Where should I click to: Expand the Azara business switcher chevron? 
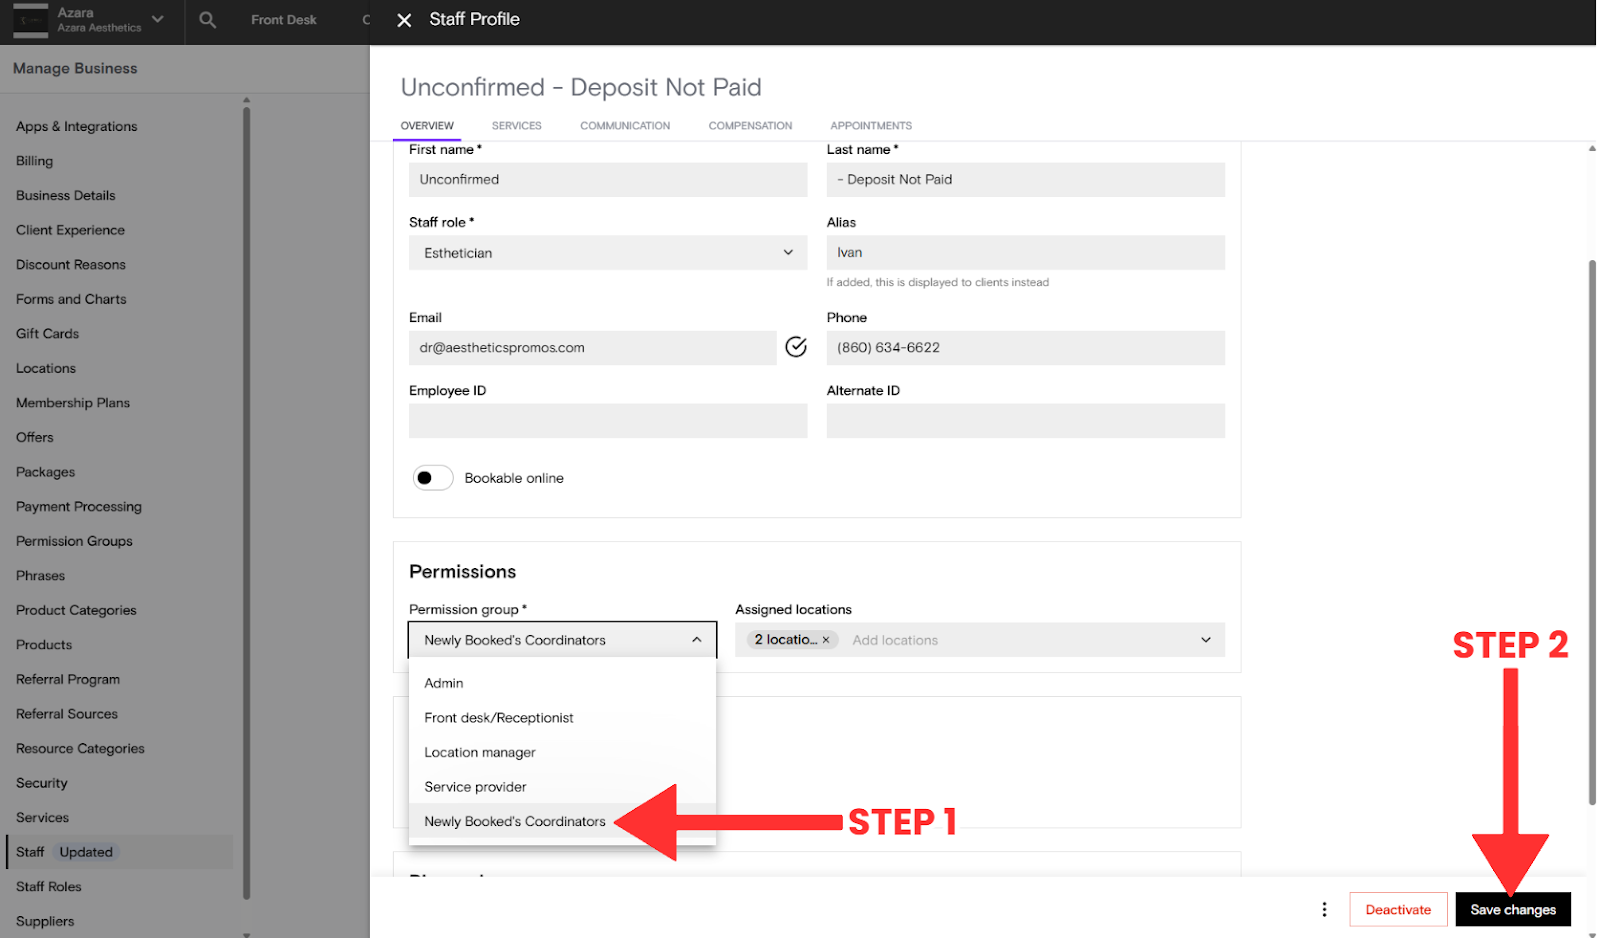pos(158,19)
